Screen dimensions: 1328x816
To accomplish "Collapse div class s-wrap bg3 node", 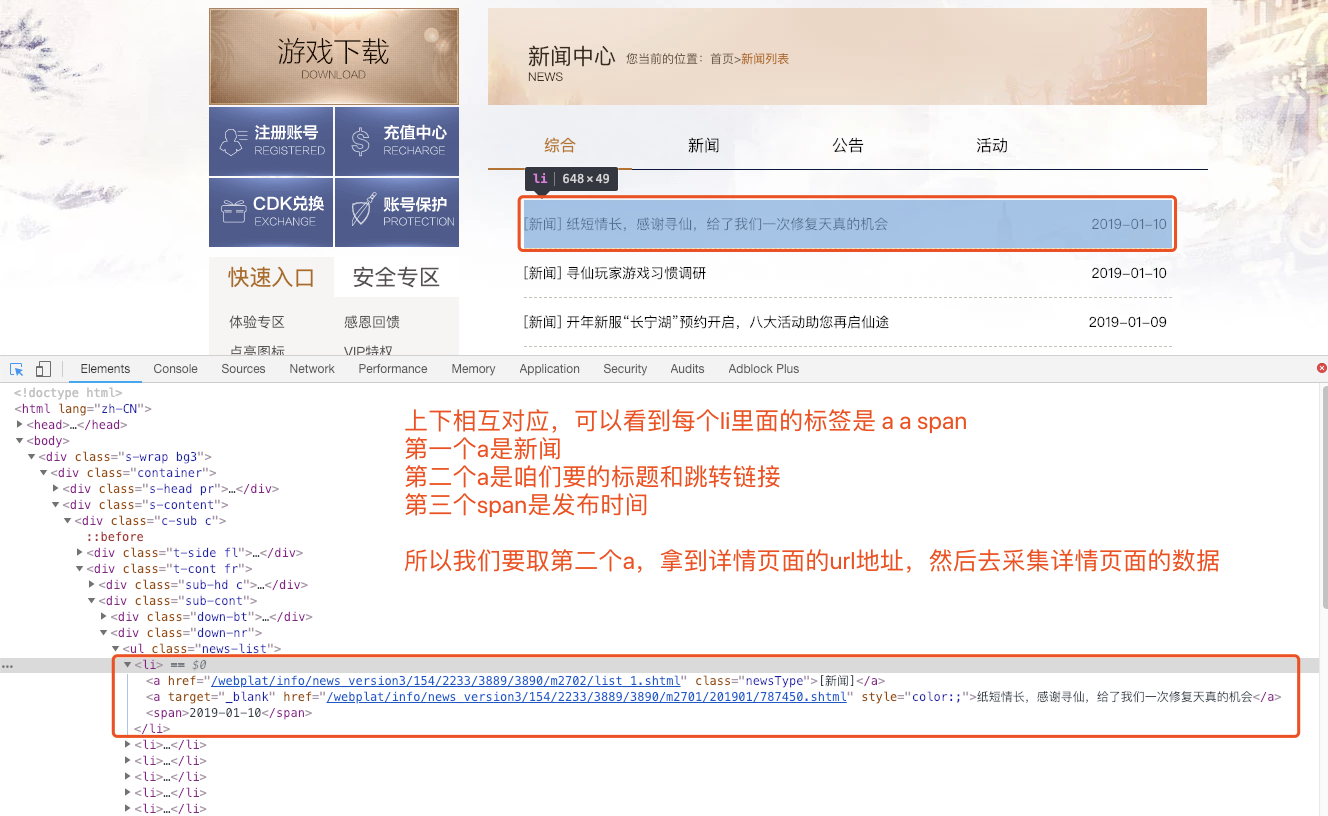I will click(32, 457).
